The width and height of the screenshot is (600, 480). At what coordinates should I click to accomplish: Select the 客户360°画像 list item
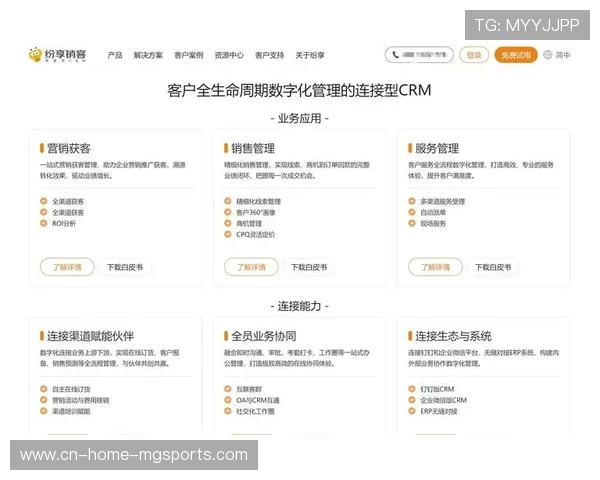pos(256,212)
